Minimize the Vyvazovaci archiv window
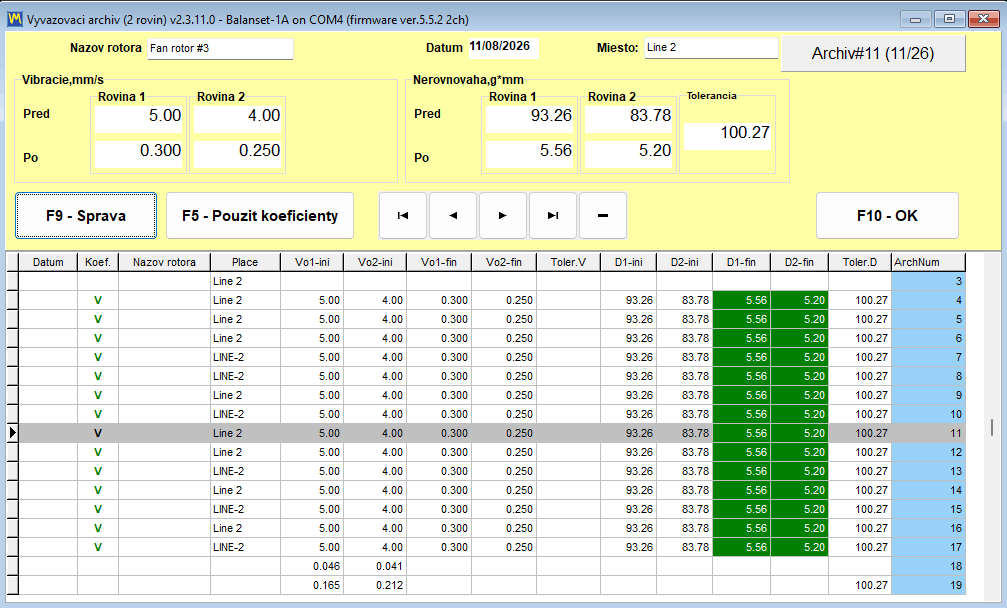The width and height of the screenshot is (1007, 608). point(916,19)
